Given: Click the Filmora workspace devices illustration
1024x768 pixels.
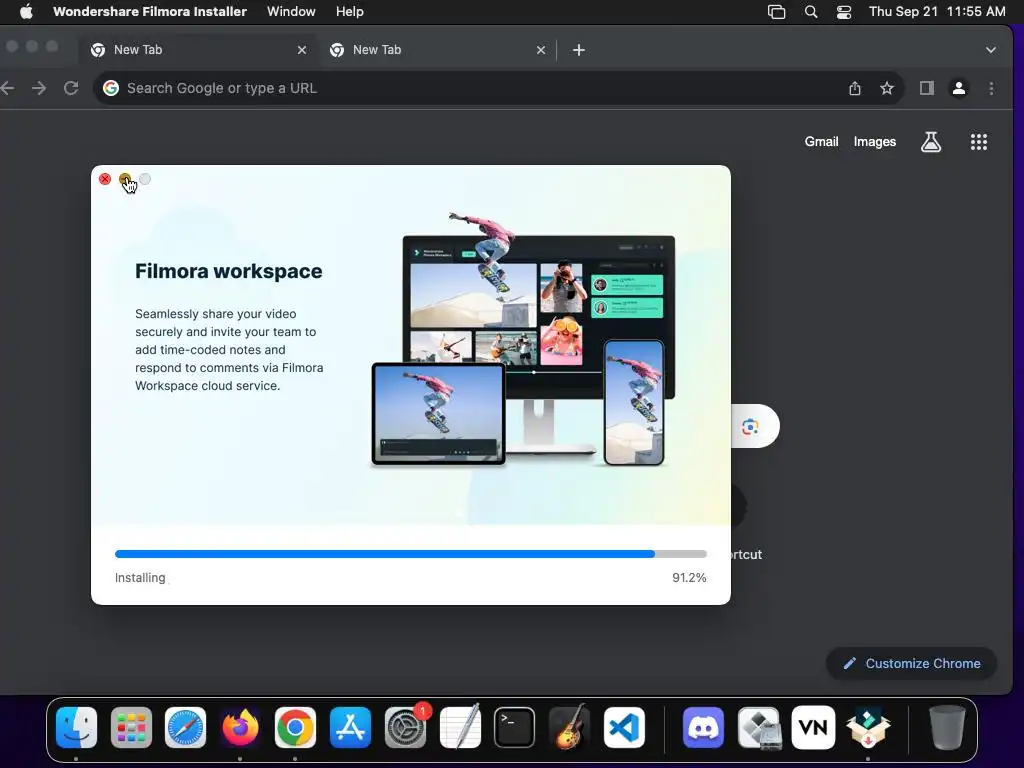Looking at the screenshot, I should click(x=523, y=340).
